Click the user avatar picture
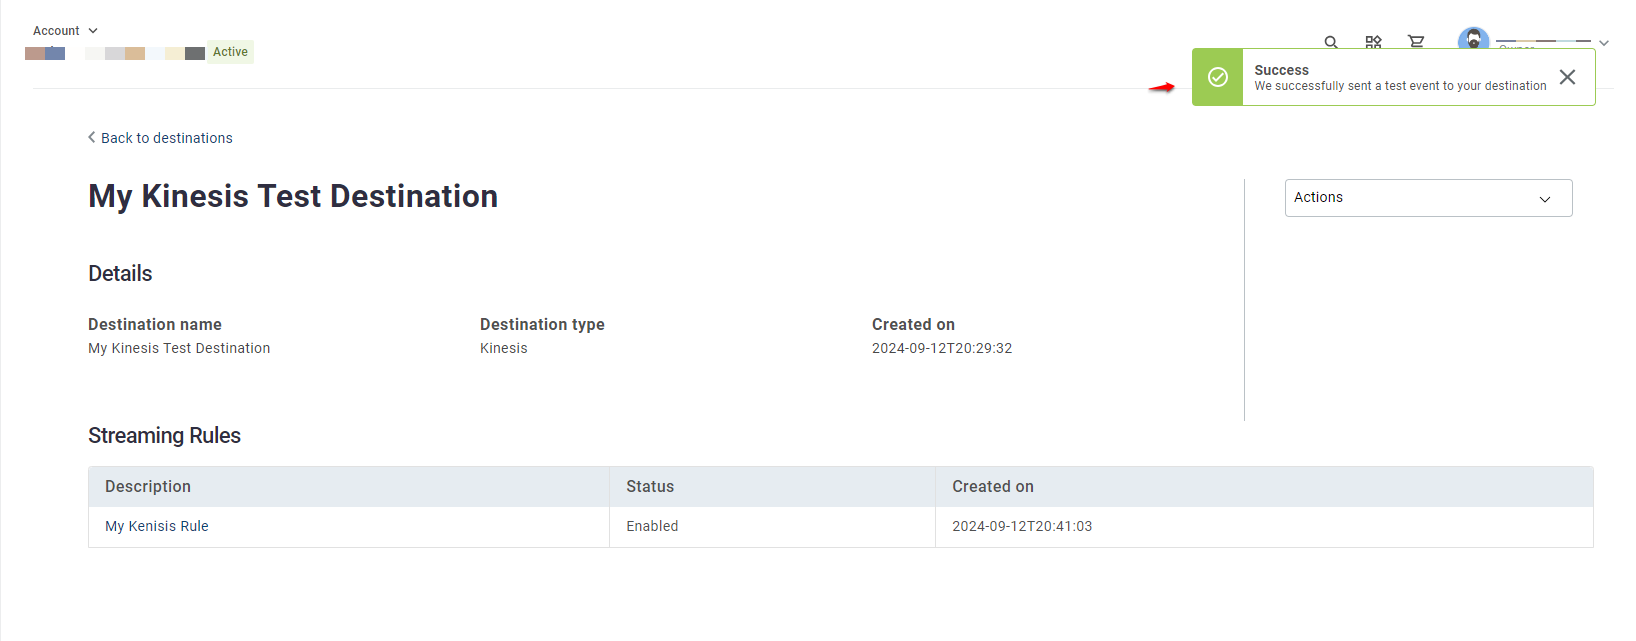 [1473, 38]
